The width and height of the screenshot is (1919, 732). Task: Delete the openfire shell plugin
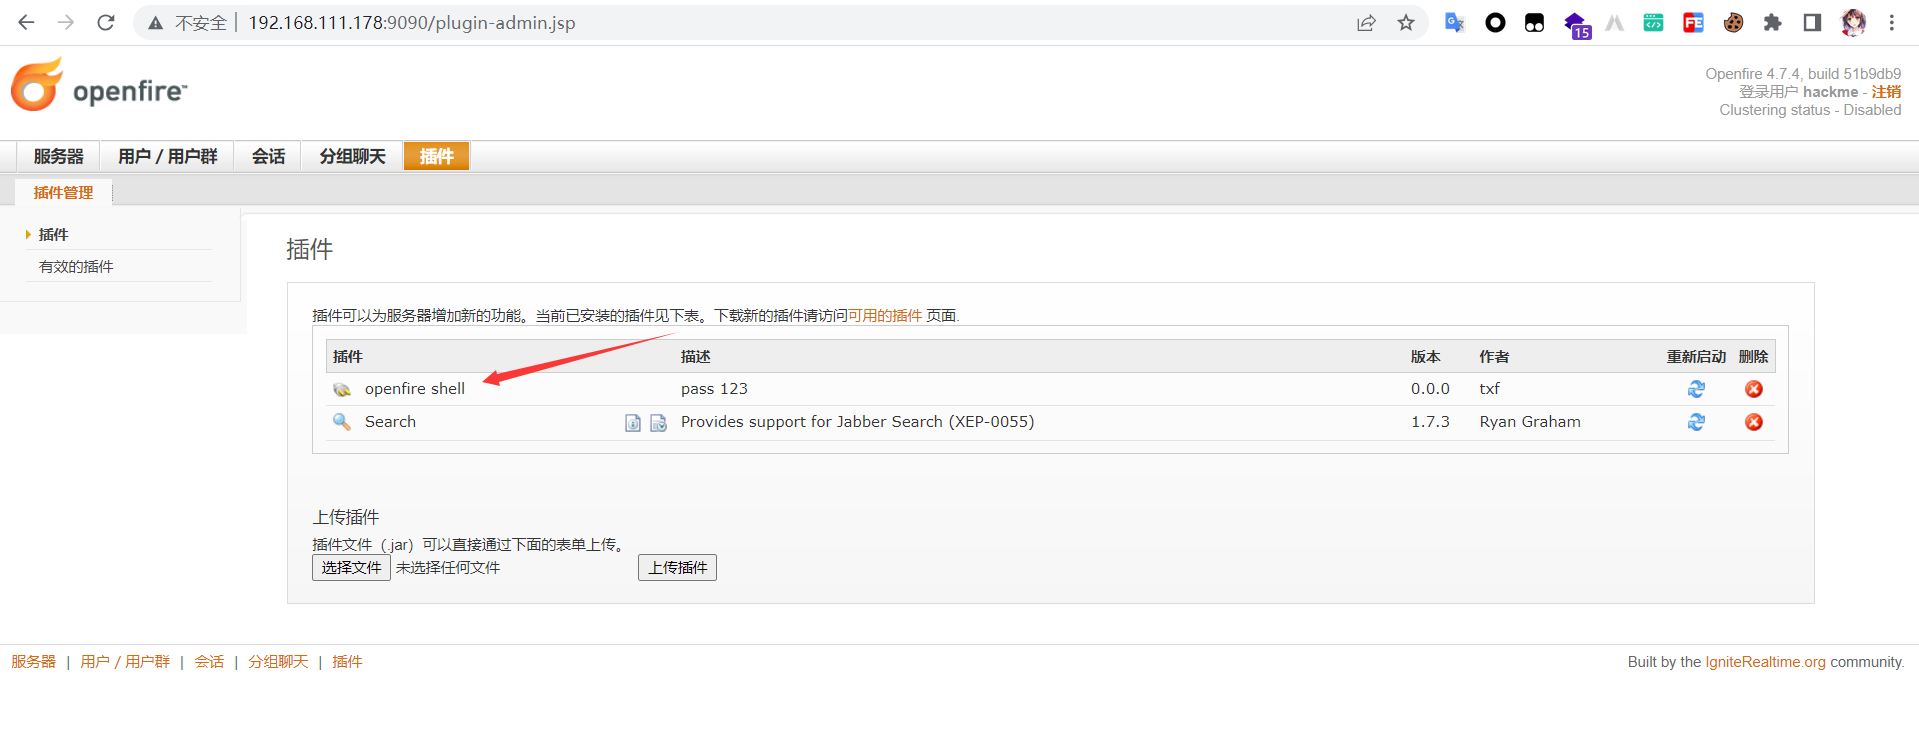click(x=1754, y=389)
